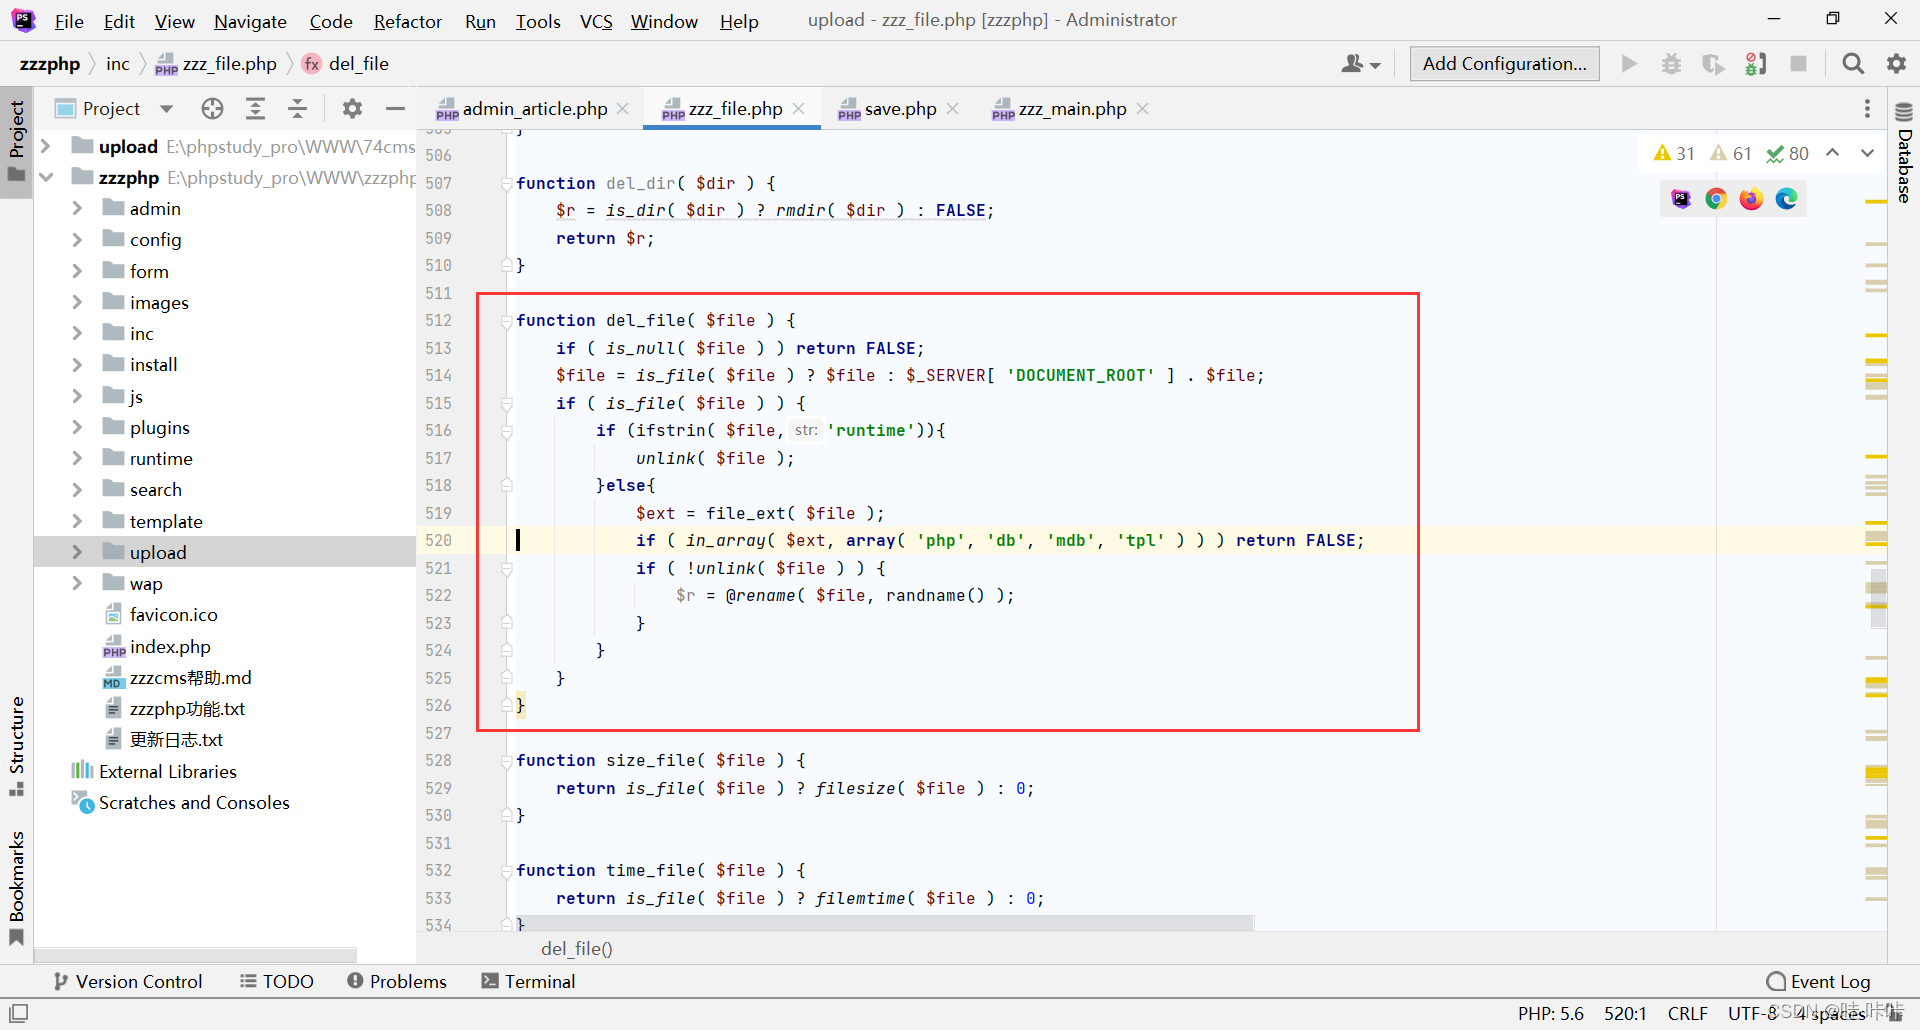Click the Project panel horizontal scrollbar
The height and width of the screenshot is (1030, 1920).
point(196,955)
